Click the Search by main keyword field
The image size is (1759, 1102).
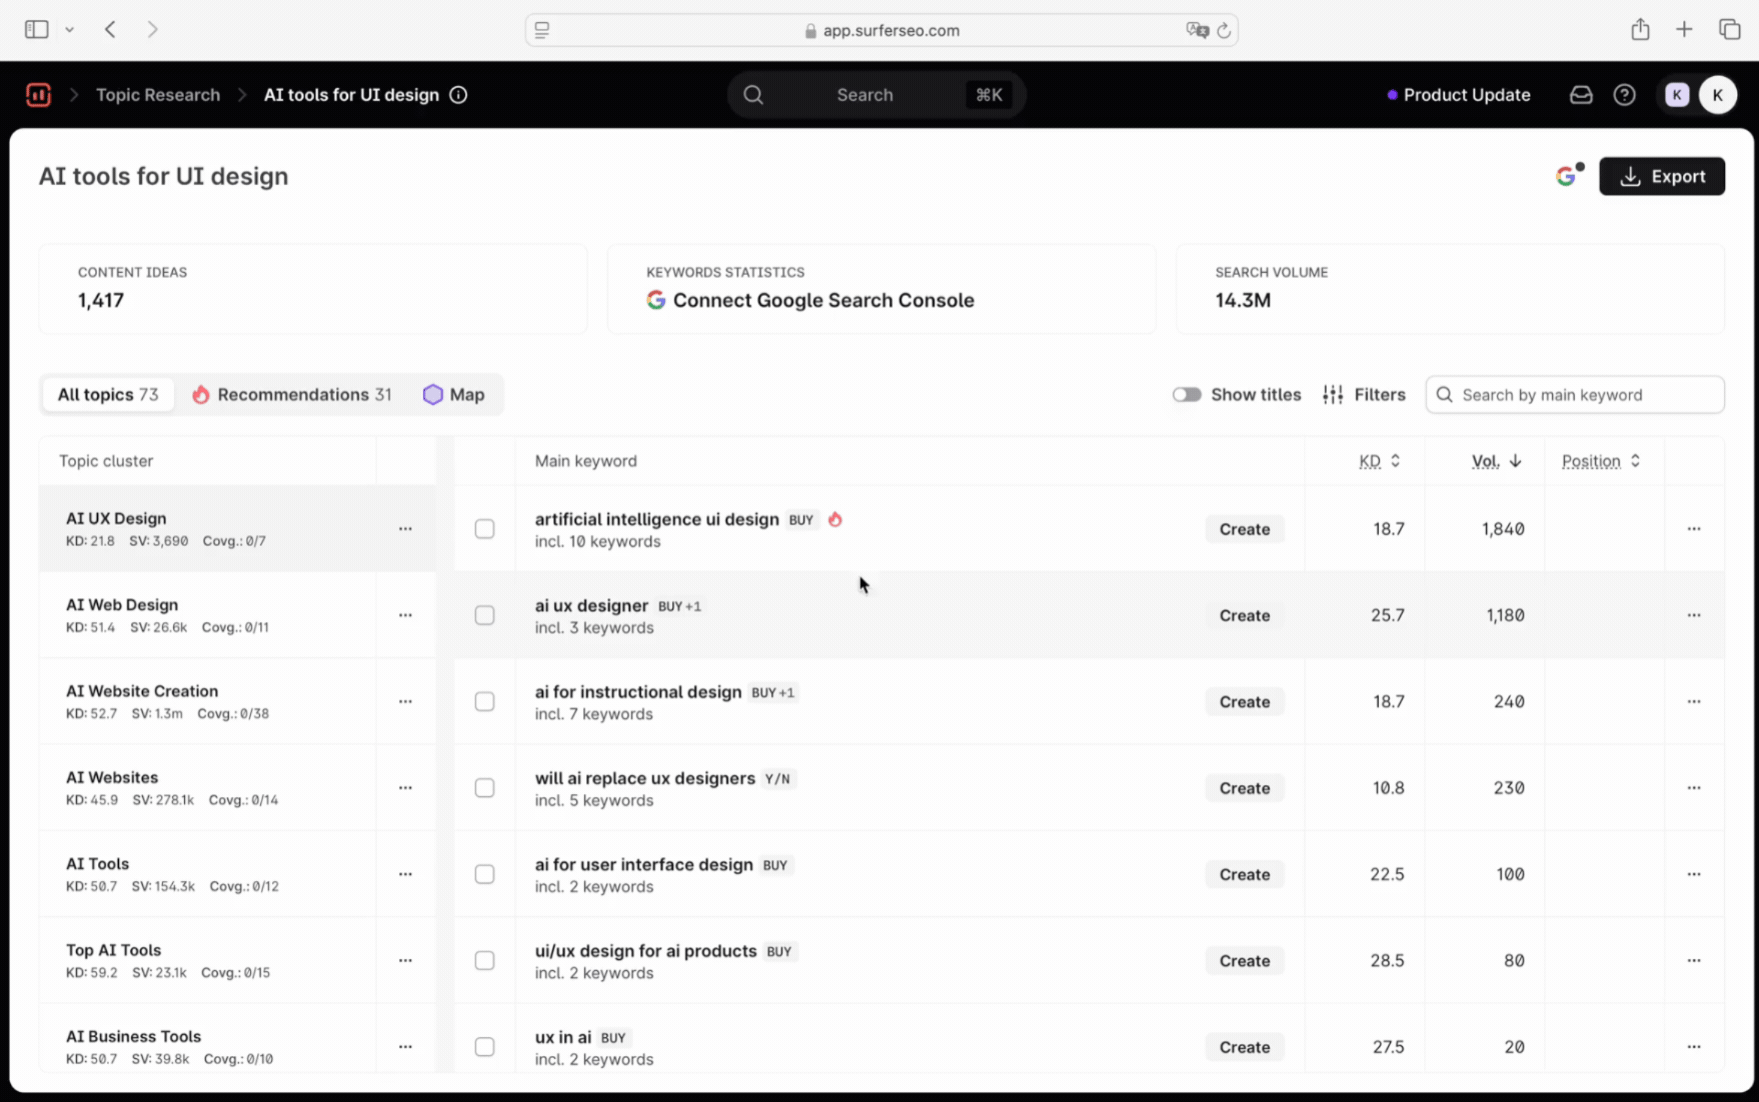coord(1585,395)
